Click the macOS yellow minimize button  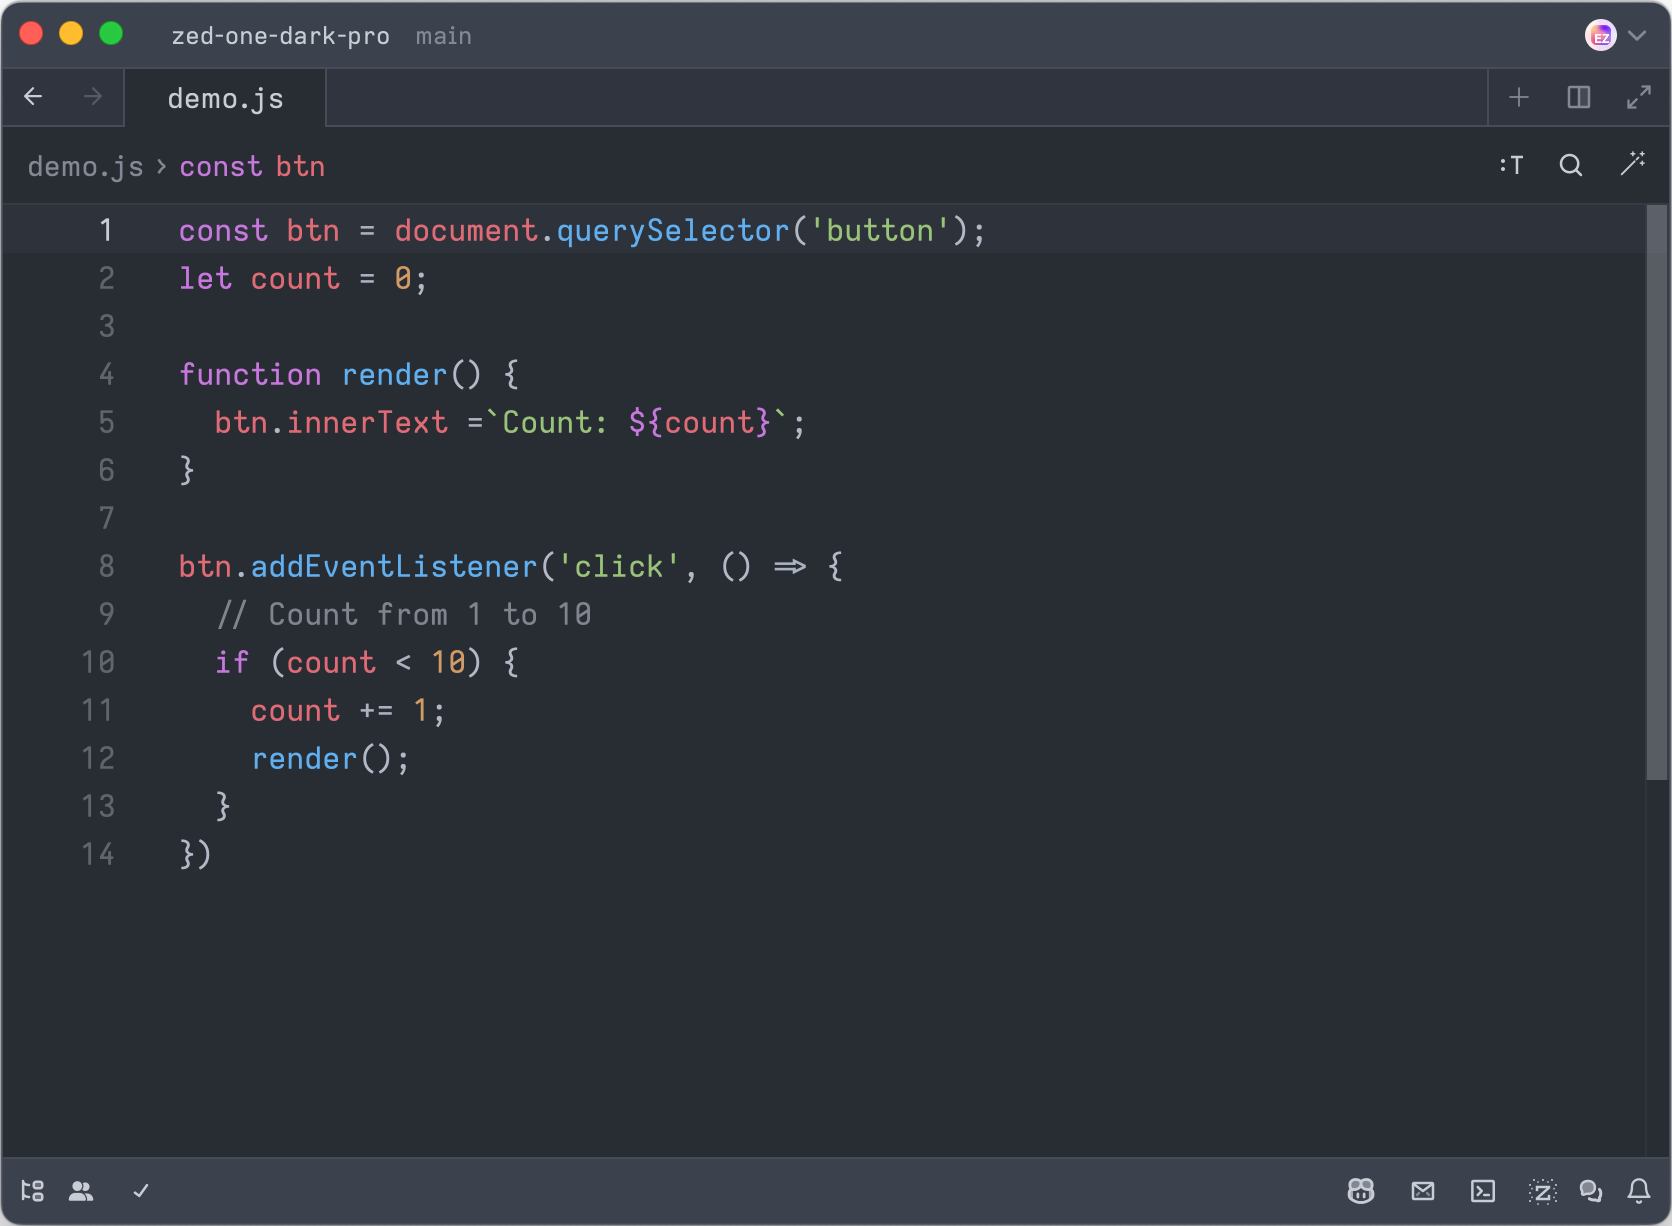[x=71, y=34]
